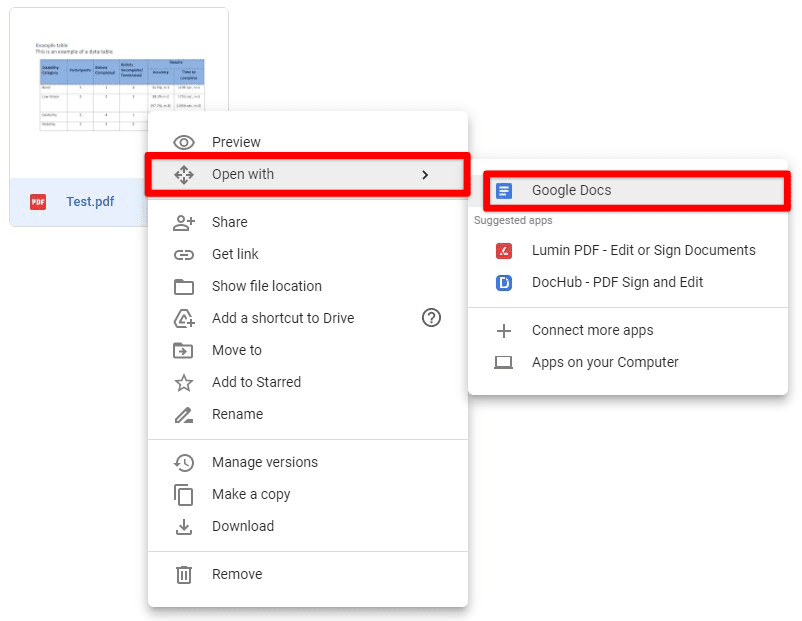Click the blue Google Docs icon
Viewport: 802px width, 621px height.
(504, 191)
